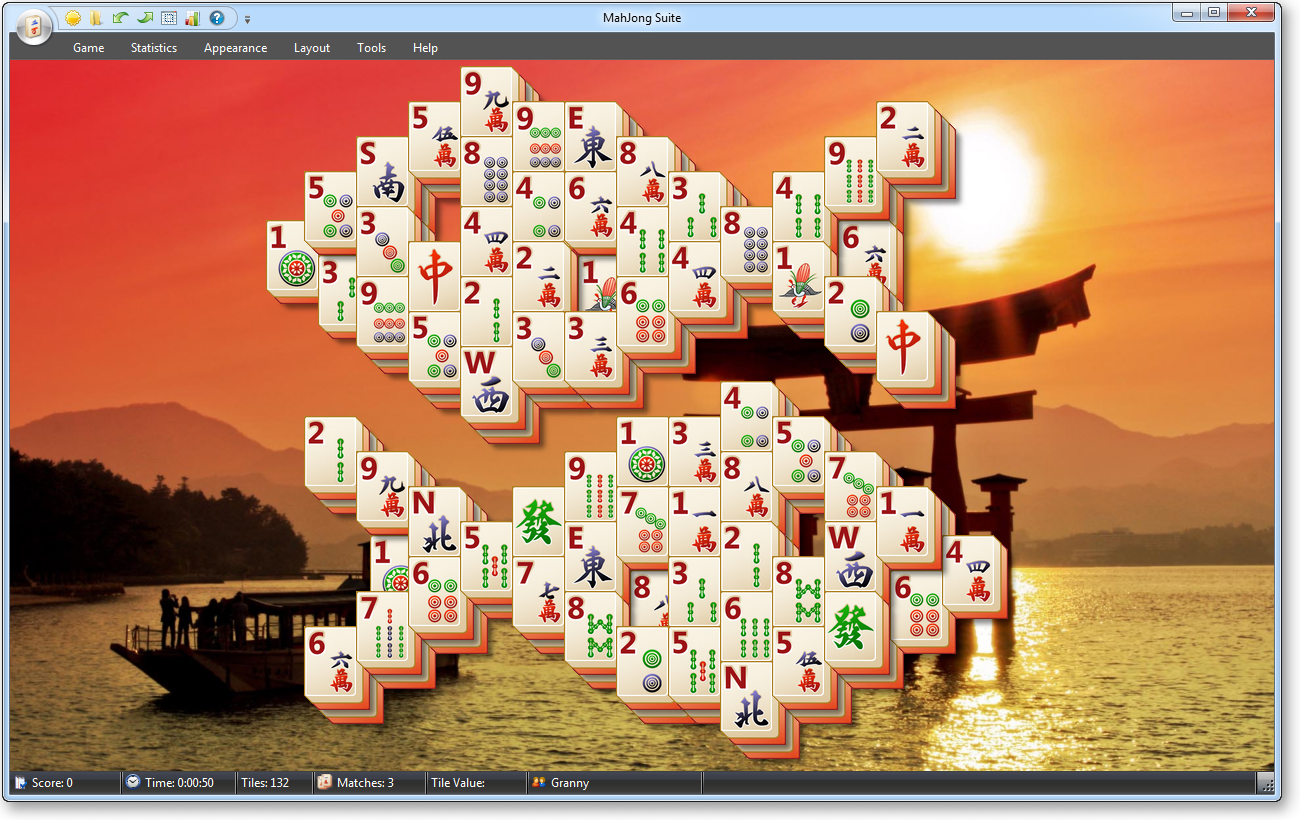Click the clock icon beside Time
The image size is (1300, 820).
[133, 782]
